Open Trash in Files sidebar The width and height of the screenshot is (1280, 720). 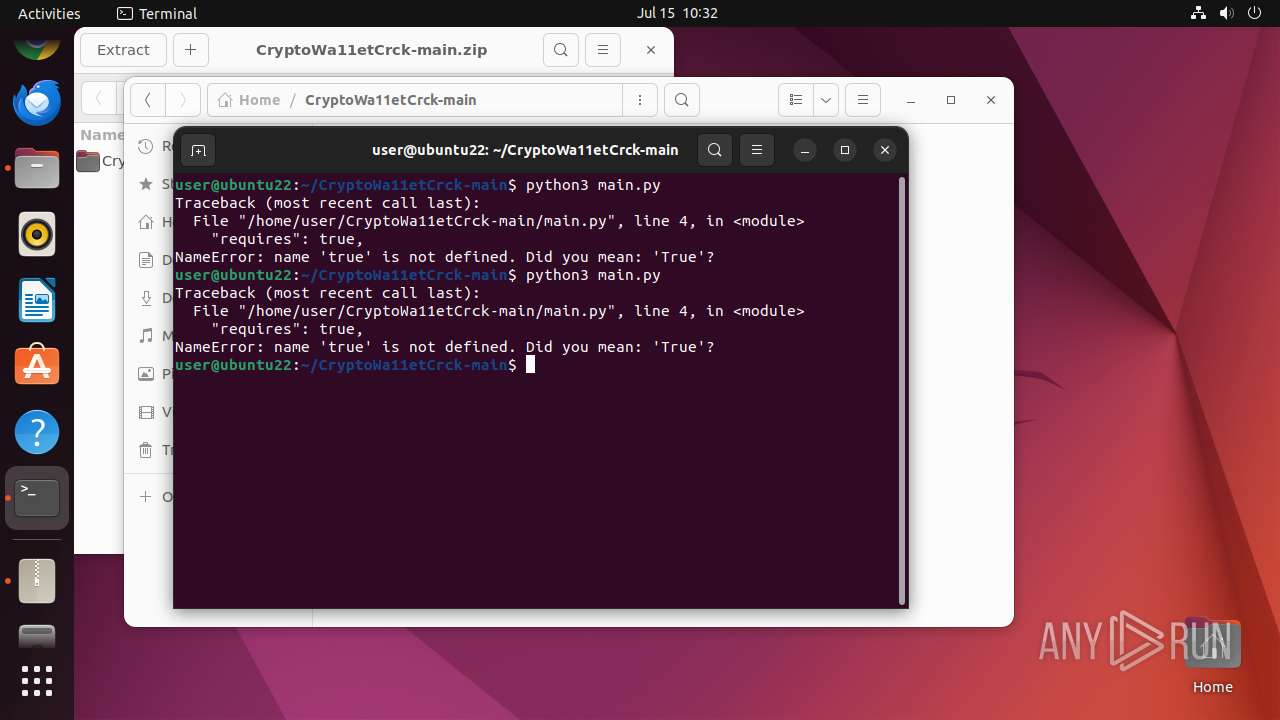pyautogui.click(x=153, y=450)
